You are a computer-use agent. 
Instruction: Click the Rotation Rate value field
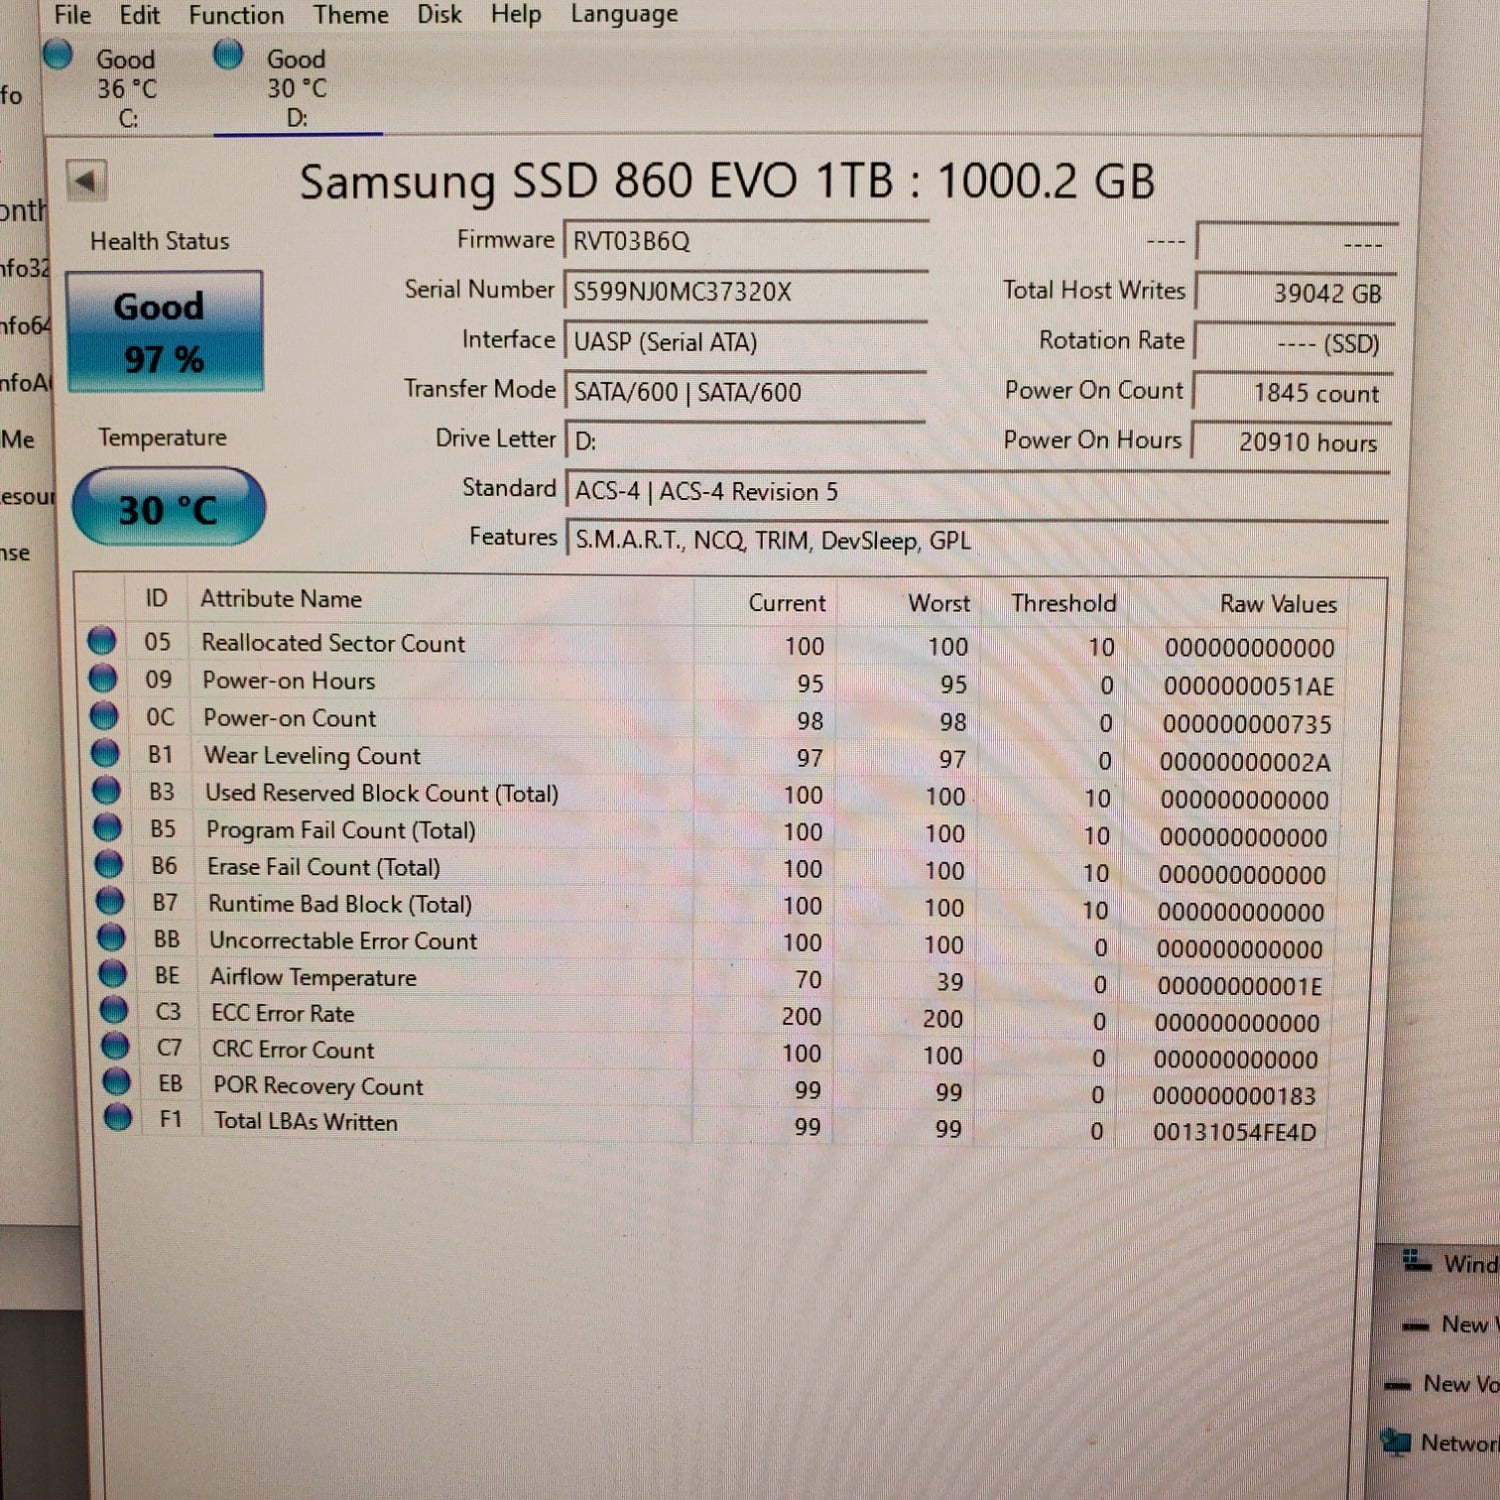click(x=1294, y=343)
